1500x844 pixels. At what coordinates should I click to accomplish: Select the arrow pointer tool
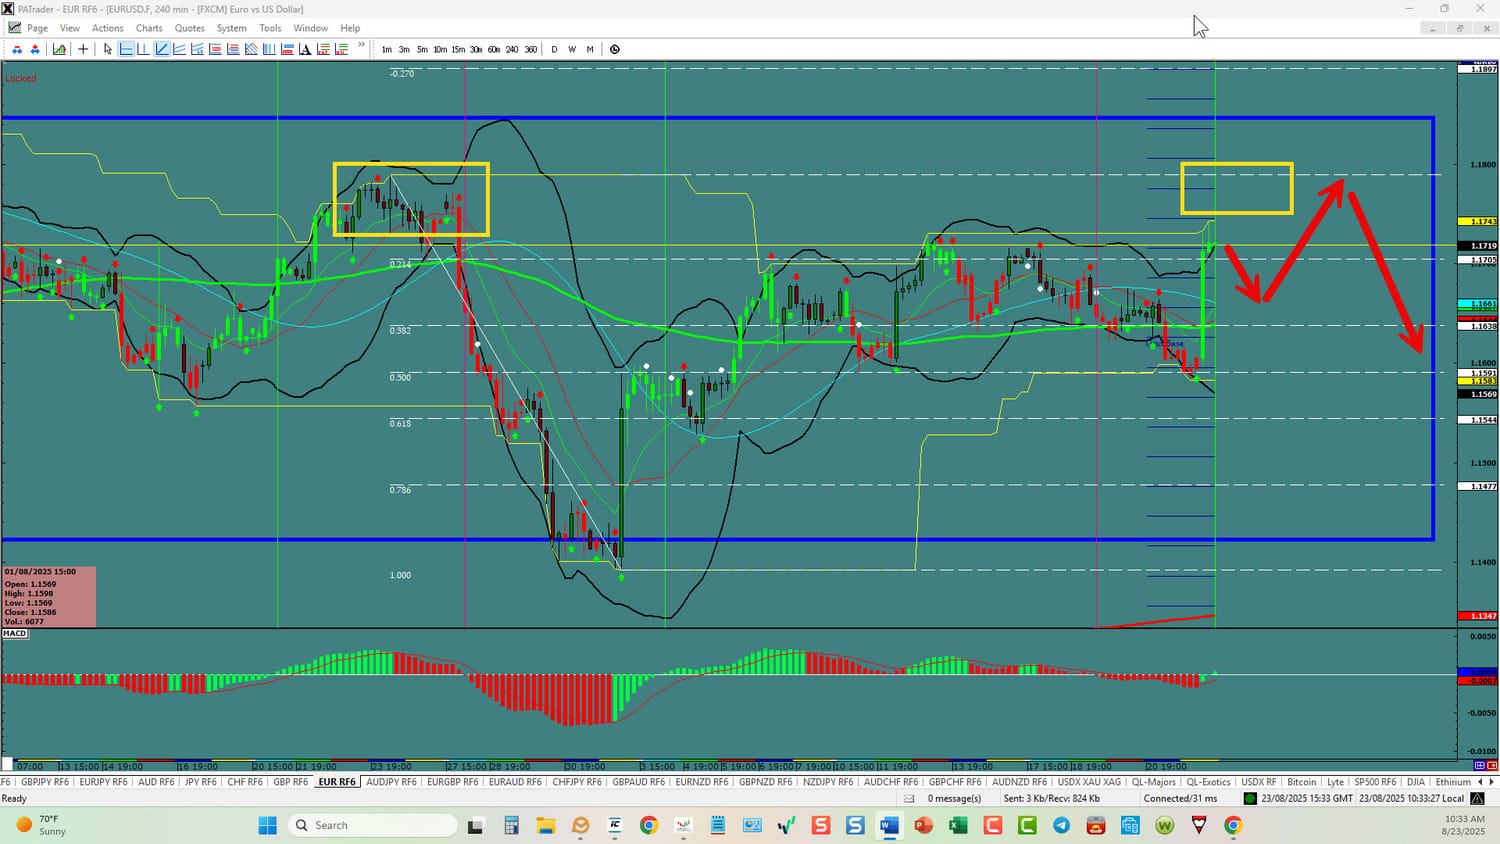pos(107,49)
